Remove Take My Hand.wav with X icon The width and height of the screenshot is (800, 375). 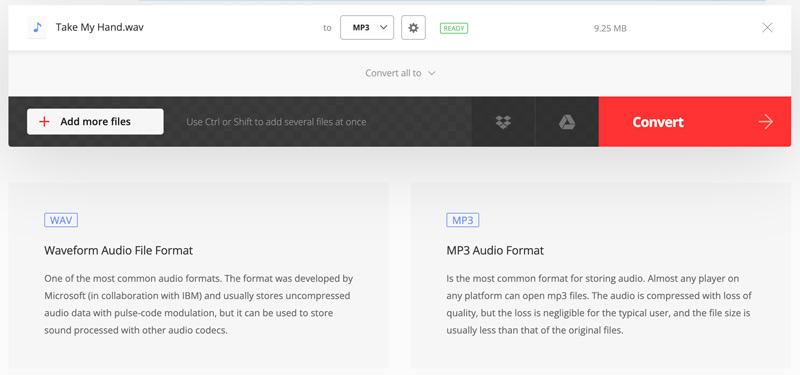point(767,28)
